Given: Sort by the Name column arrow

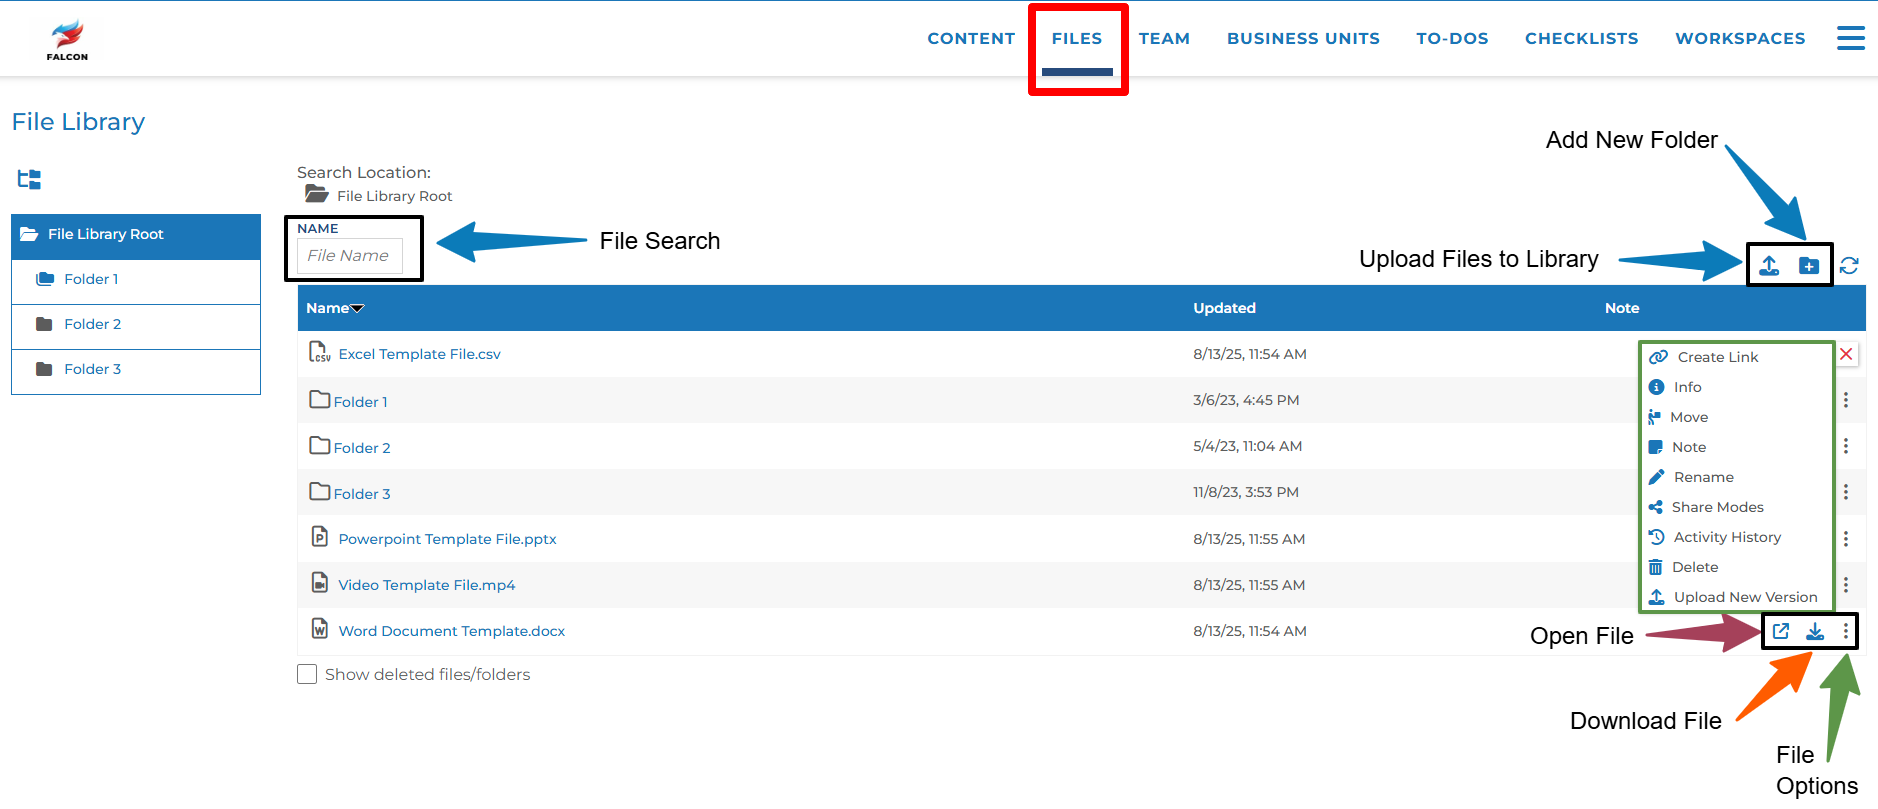Looking at the screenshot, I should (x=358, y=309).
